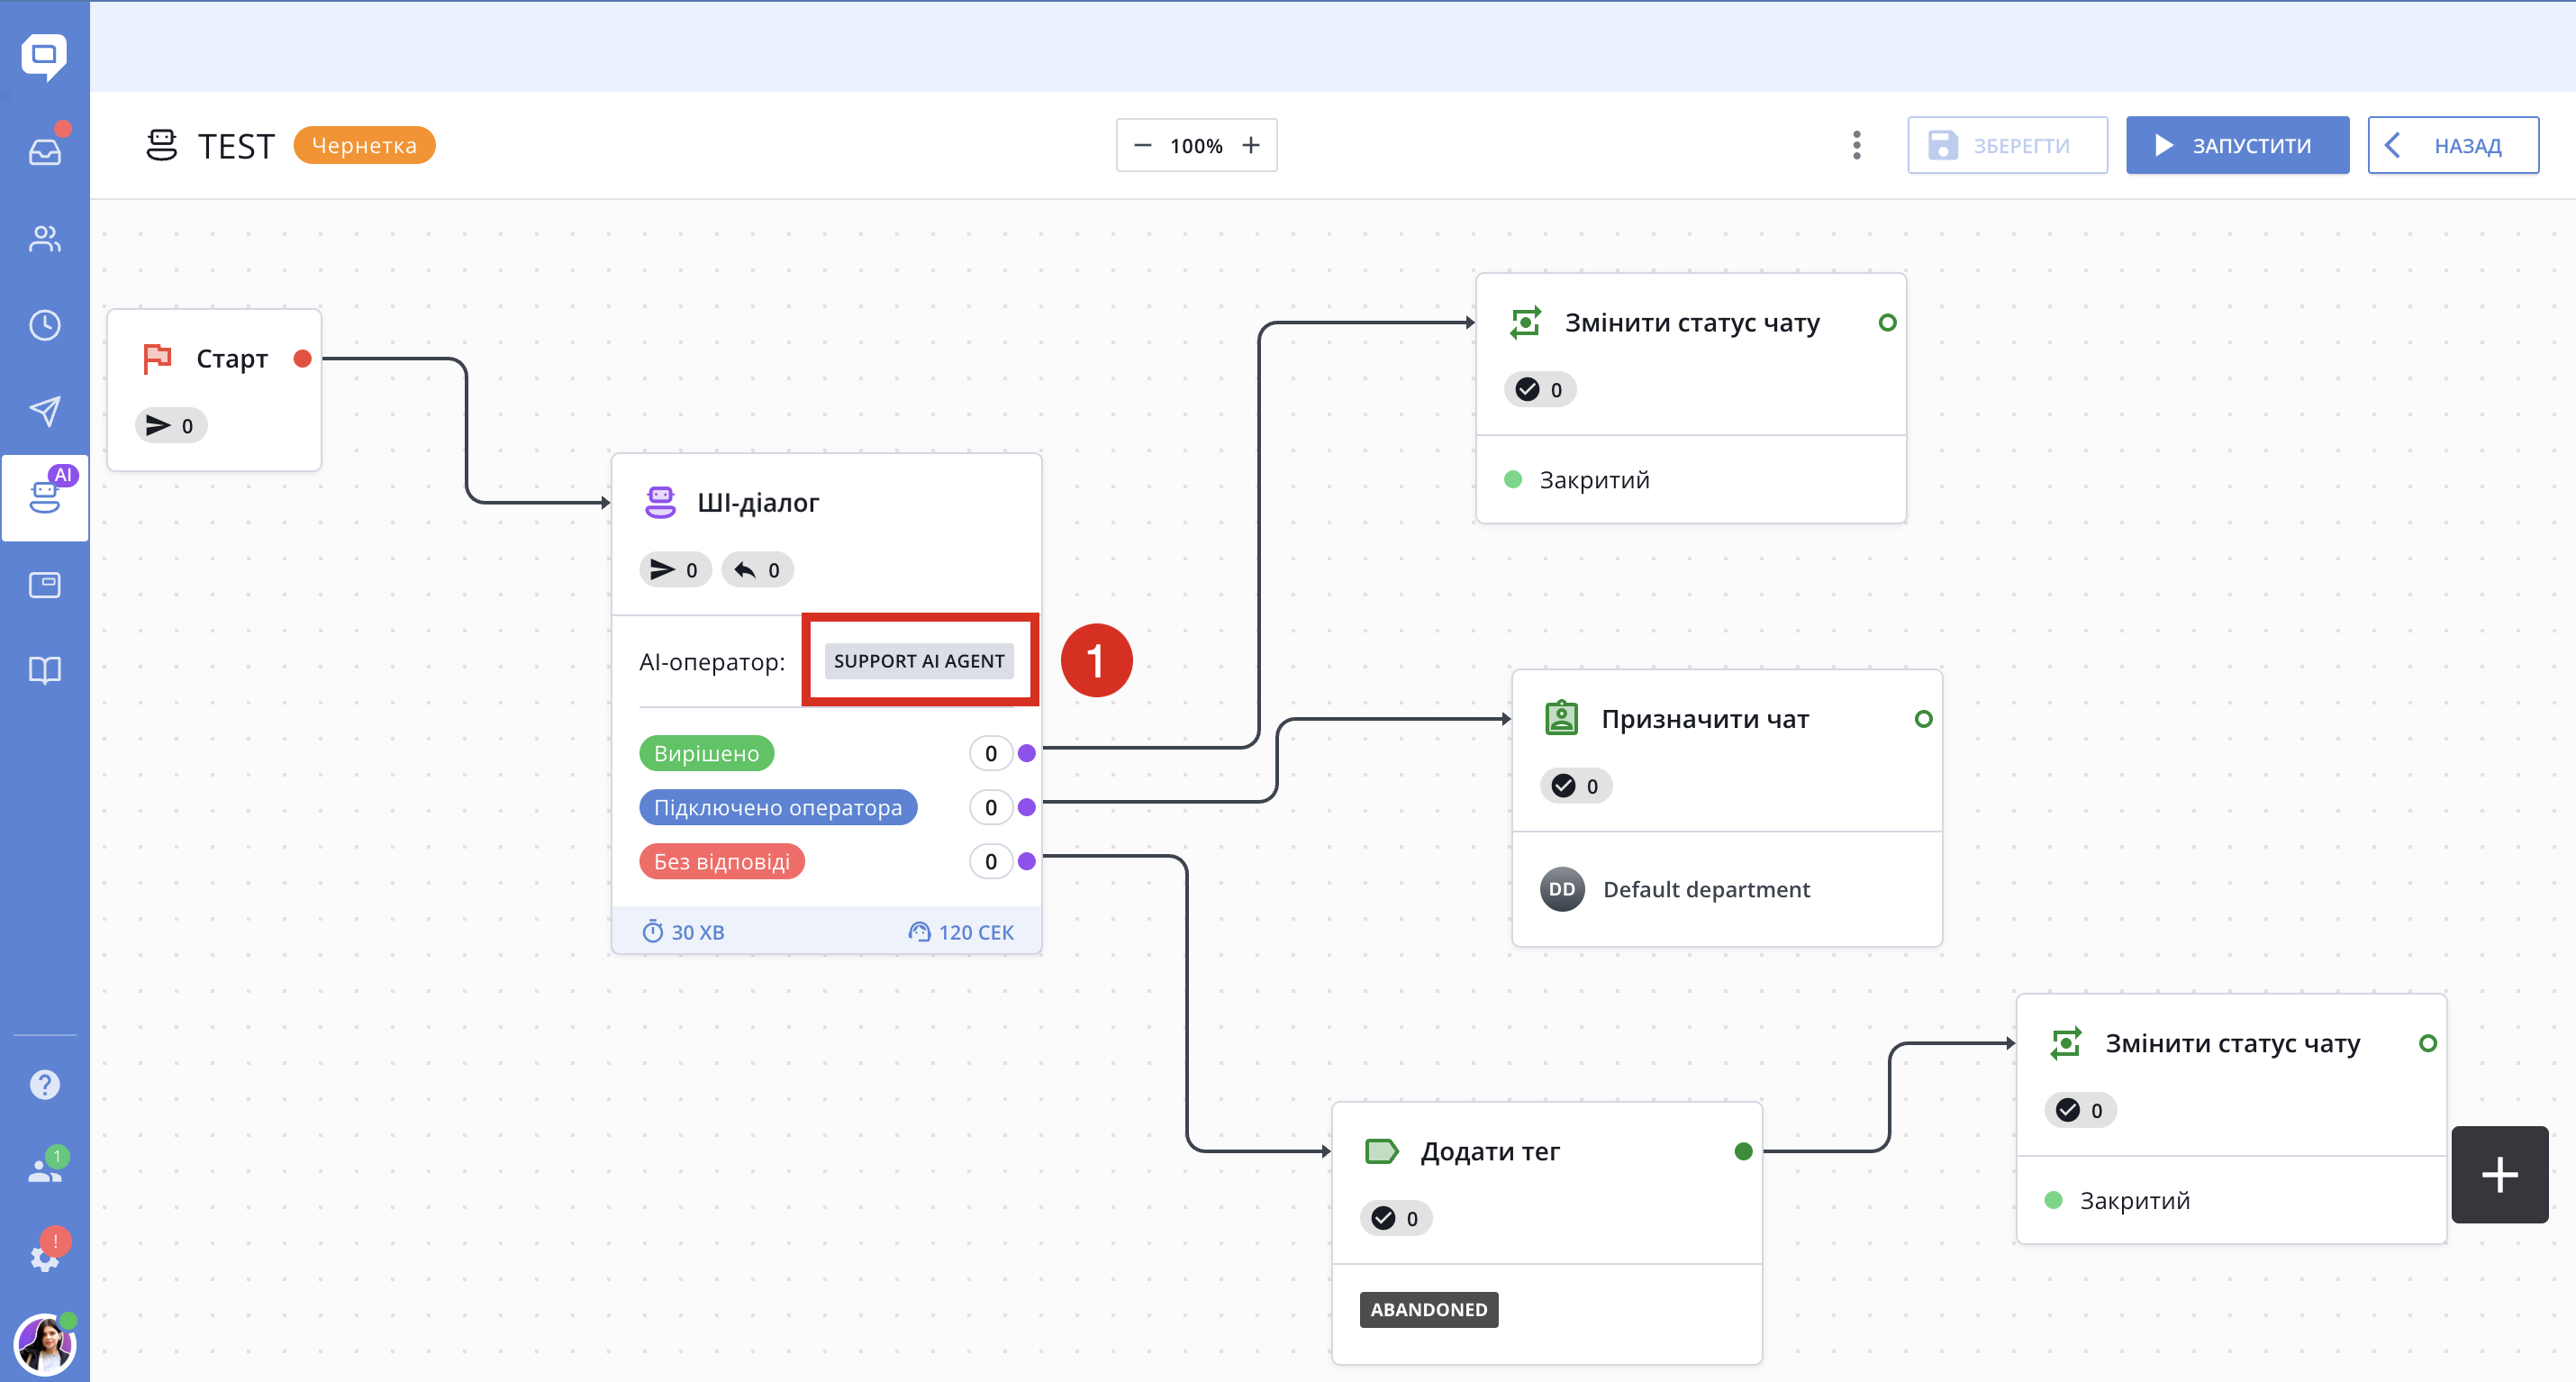Click the purple connector dot of Вирішено
The width and height of the screenshot is (2576, 1382).
click(1027, 753)
